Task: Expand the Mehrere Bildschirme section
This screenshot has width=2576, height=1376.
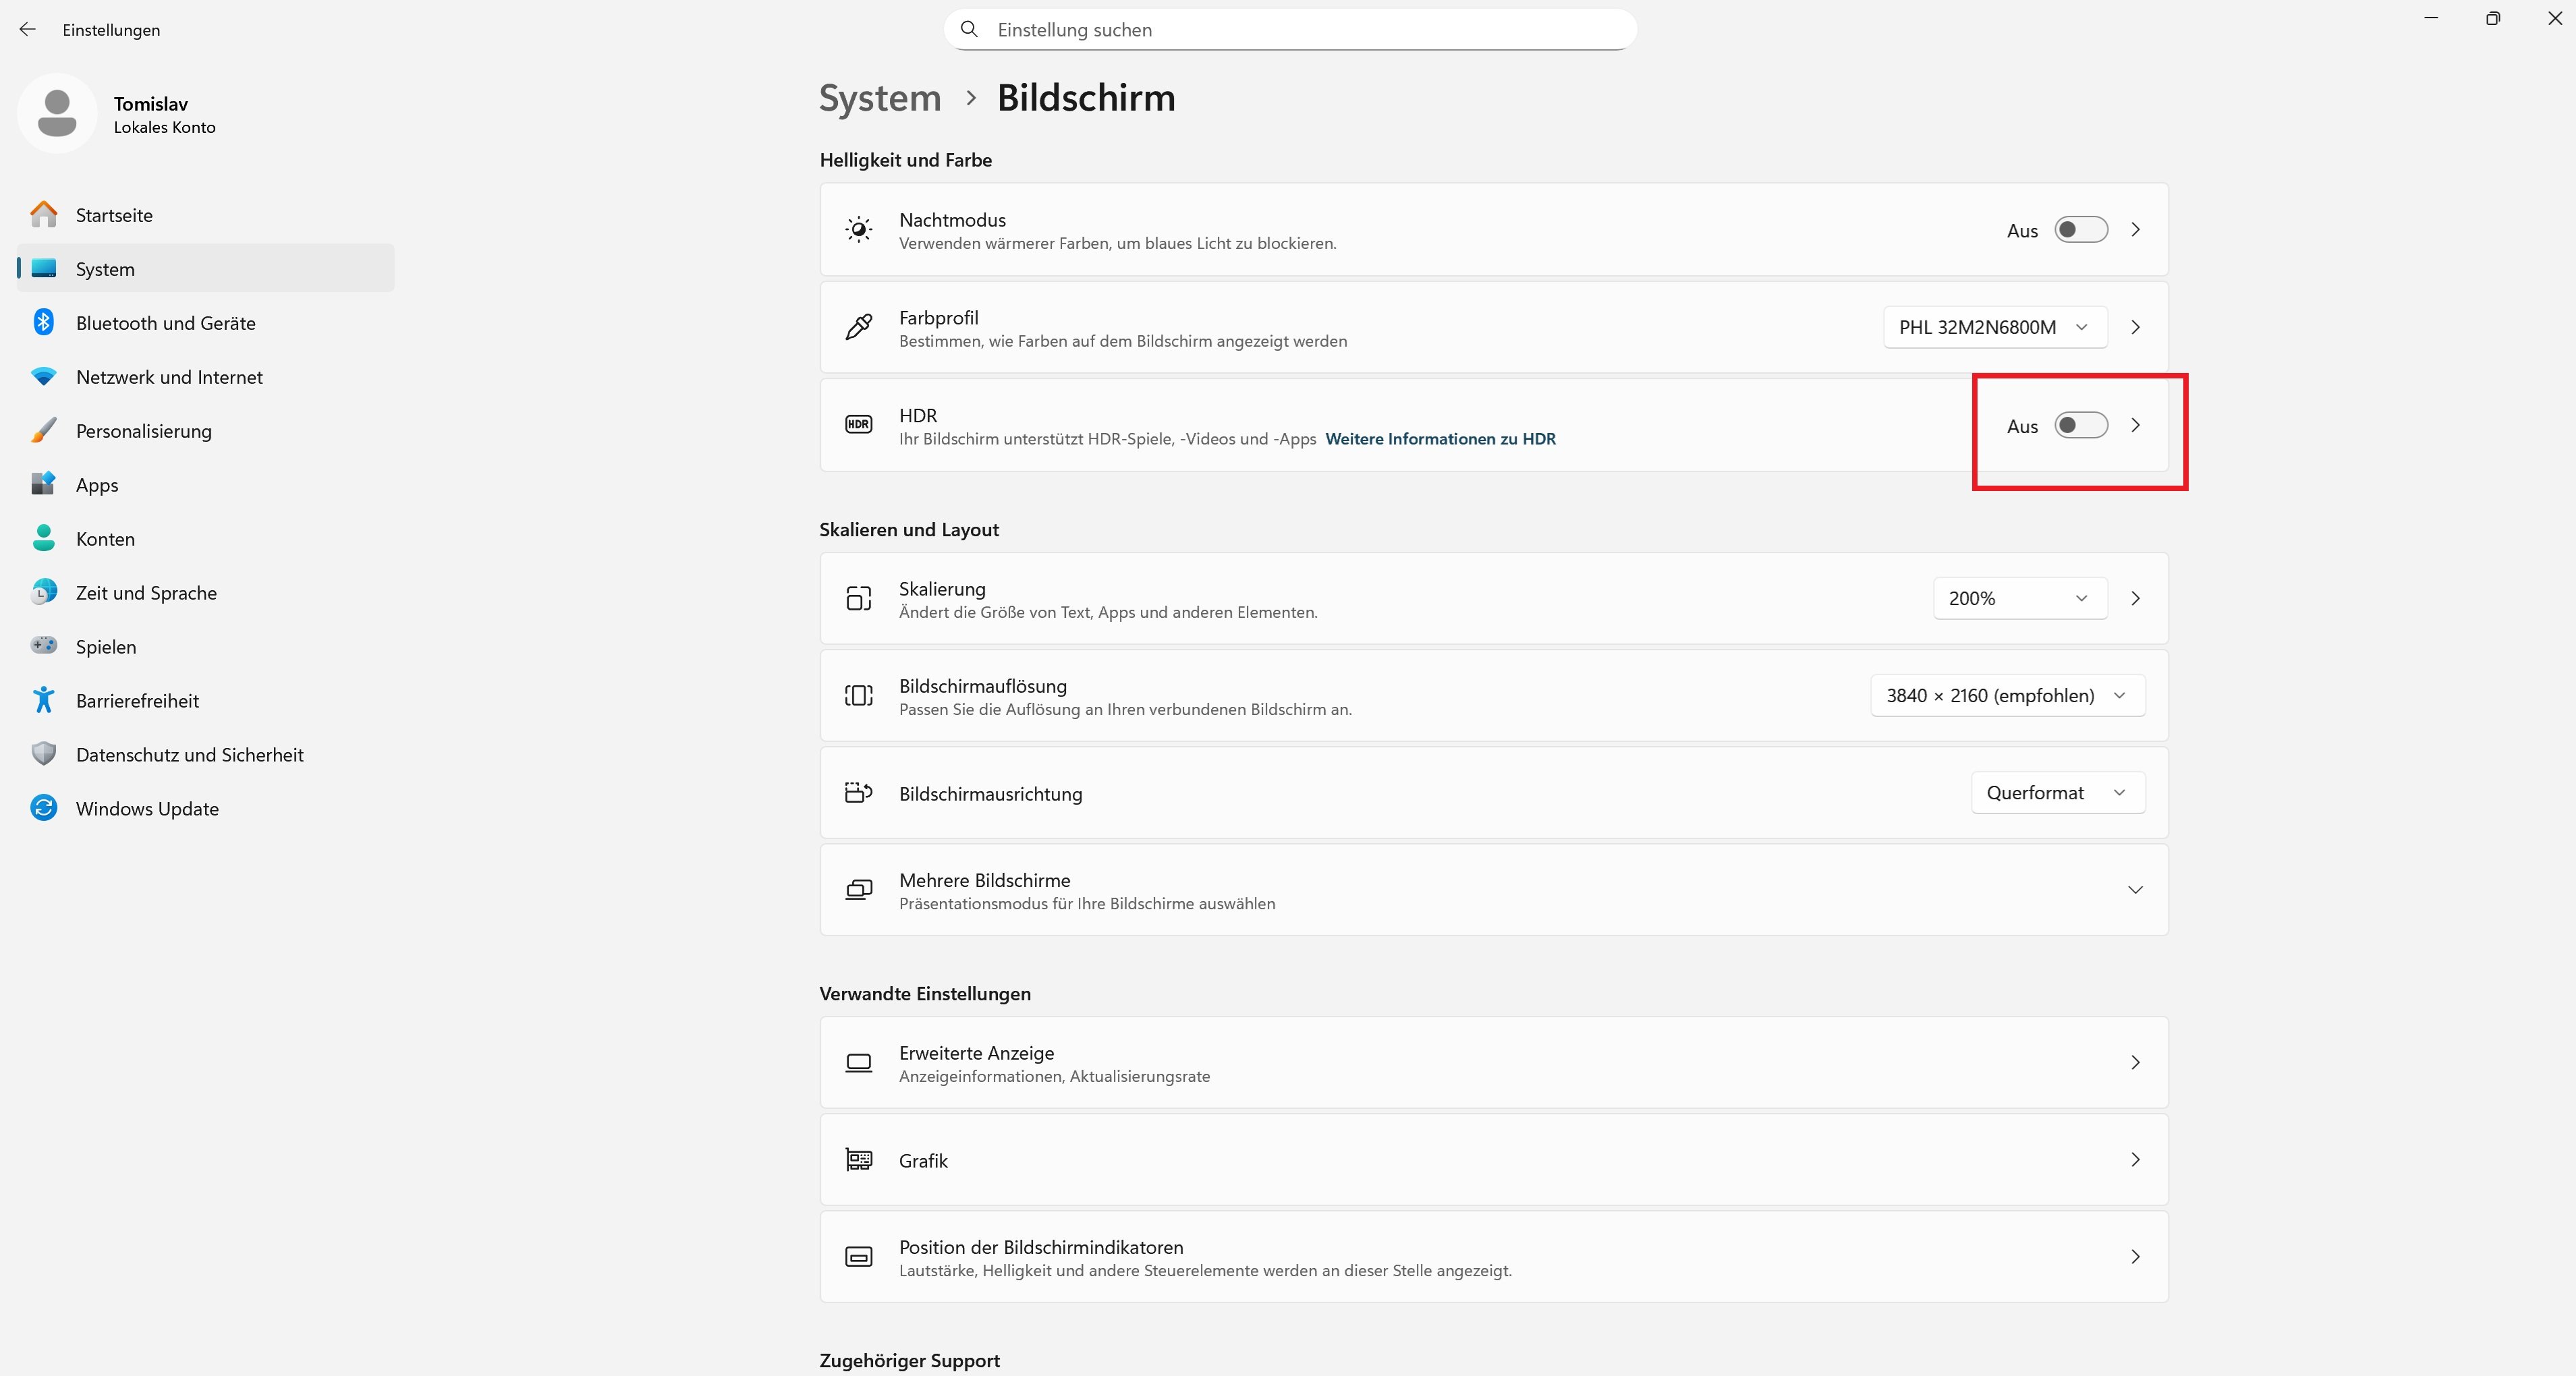Action: pos(2134,890)
